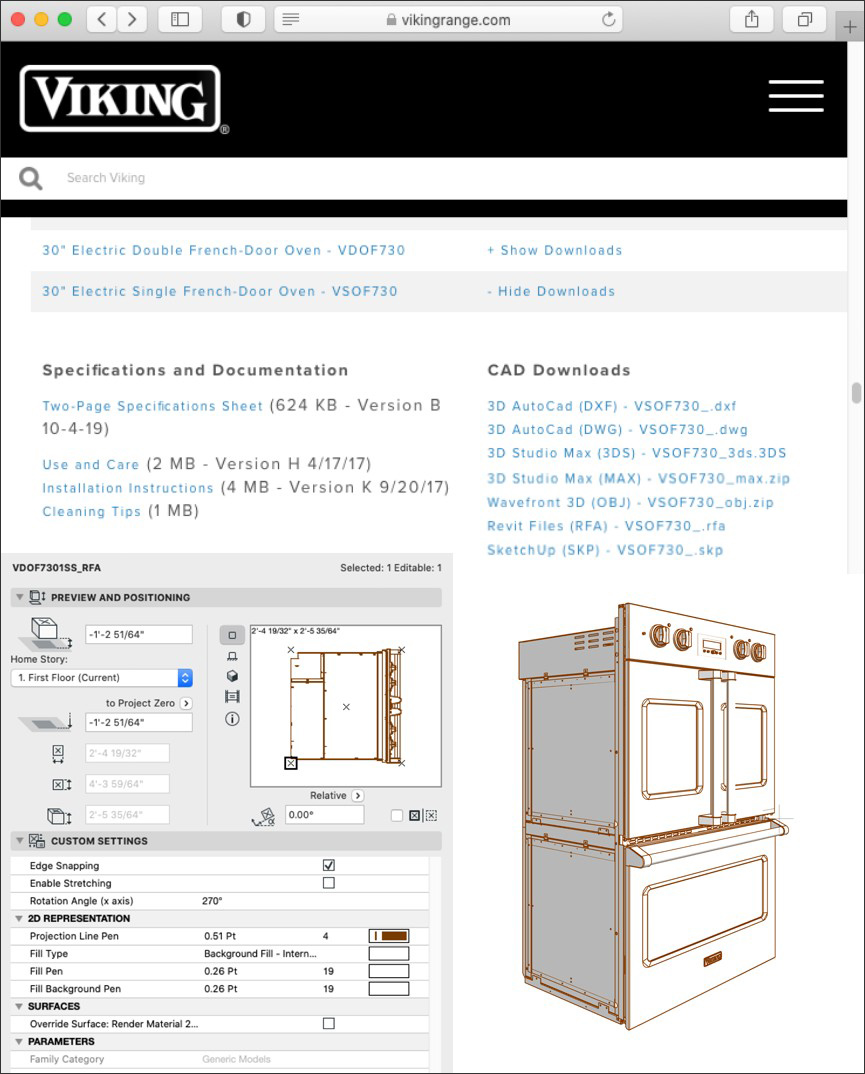
Task: Click the bottom-left anchor hotspot in preview
Action: (290, 762)
